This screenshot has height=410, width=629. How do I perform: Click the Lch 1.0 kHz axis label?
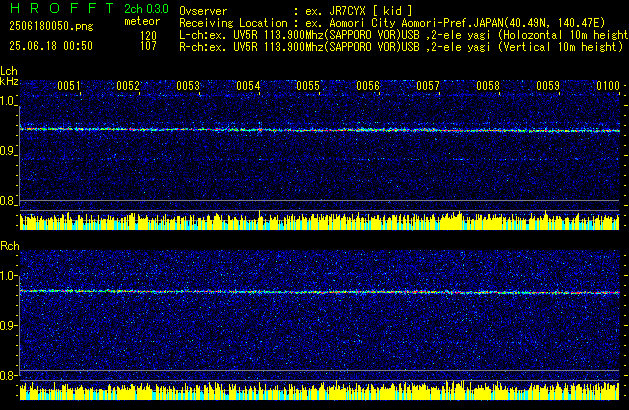click(x=7, y=101)
